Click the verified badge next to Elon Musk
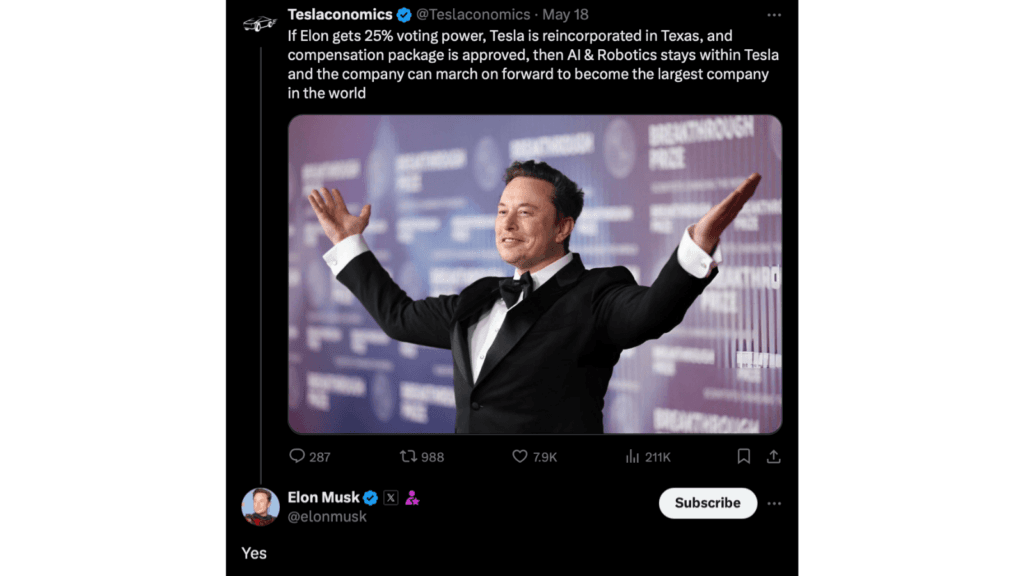The height and width of the screenshot is (576, 1024). tap(372, 497)
